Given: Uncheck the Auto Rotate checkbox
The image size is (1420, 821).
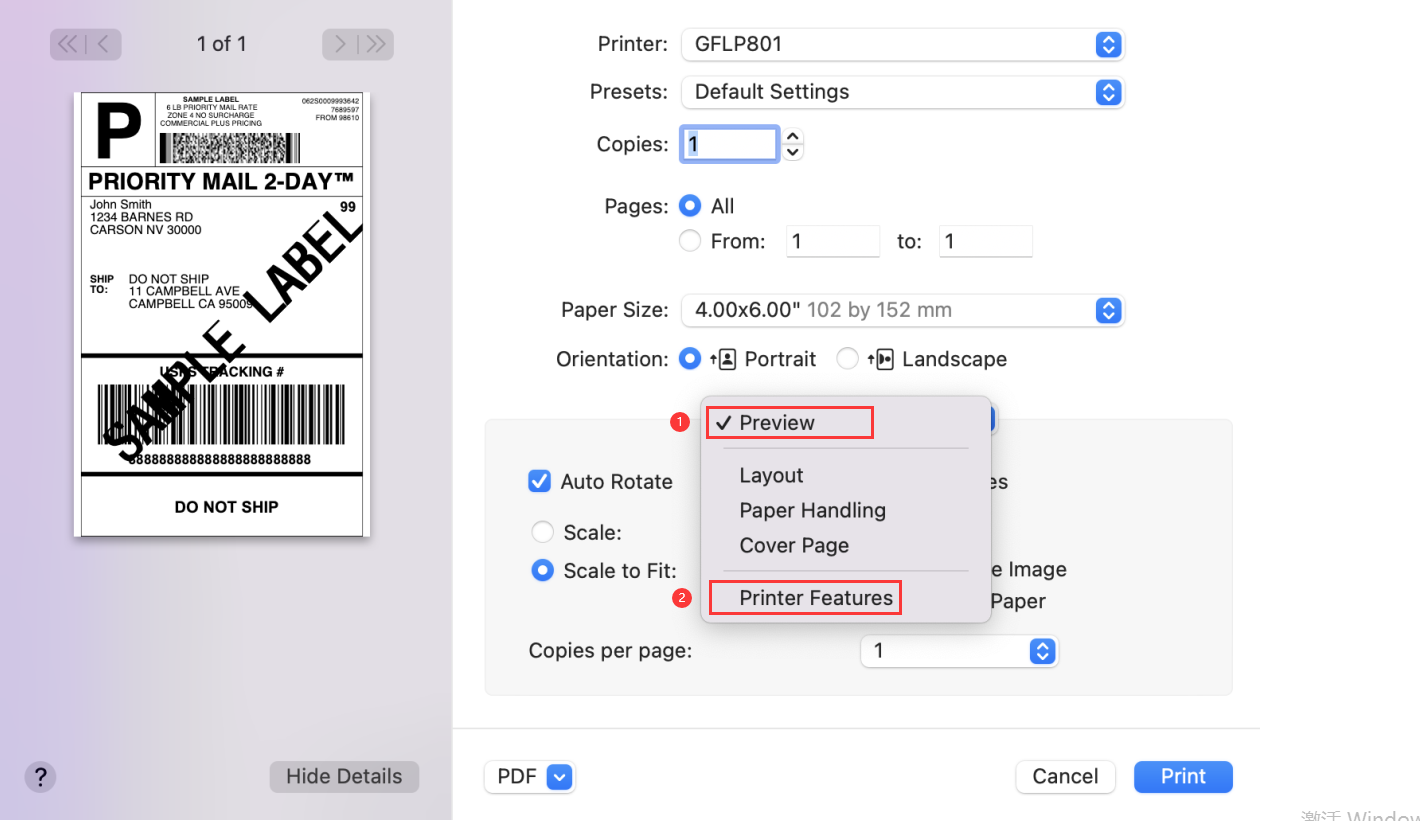Looking at the screenshot, I should click(x=539, y=481).
